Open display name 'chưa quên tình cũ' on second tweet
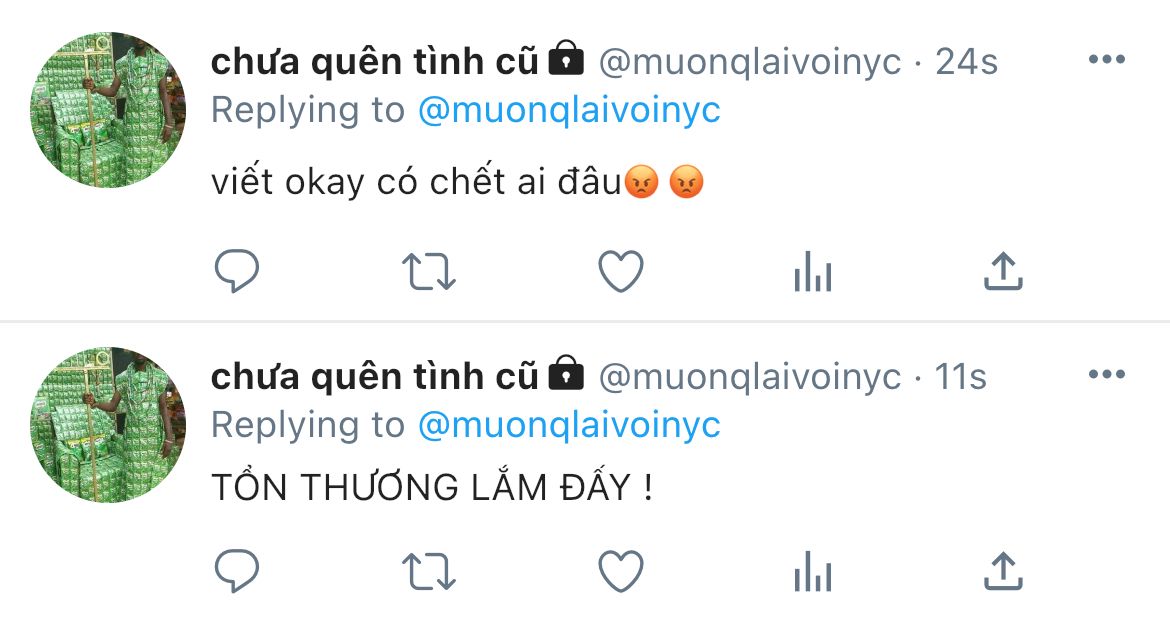This screenshot has height=620, width=1170. (375, 376)
